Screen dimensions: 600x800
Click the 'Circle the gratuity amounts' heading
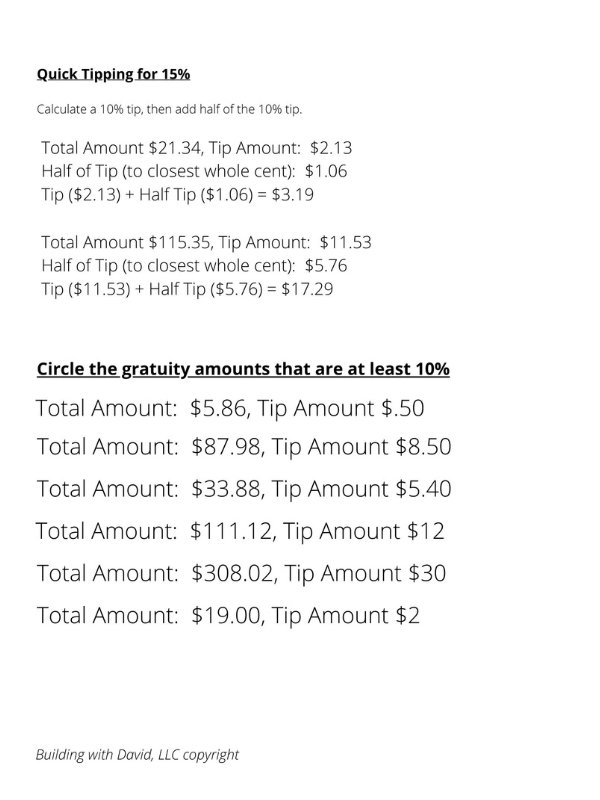pos(243,369)
